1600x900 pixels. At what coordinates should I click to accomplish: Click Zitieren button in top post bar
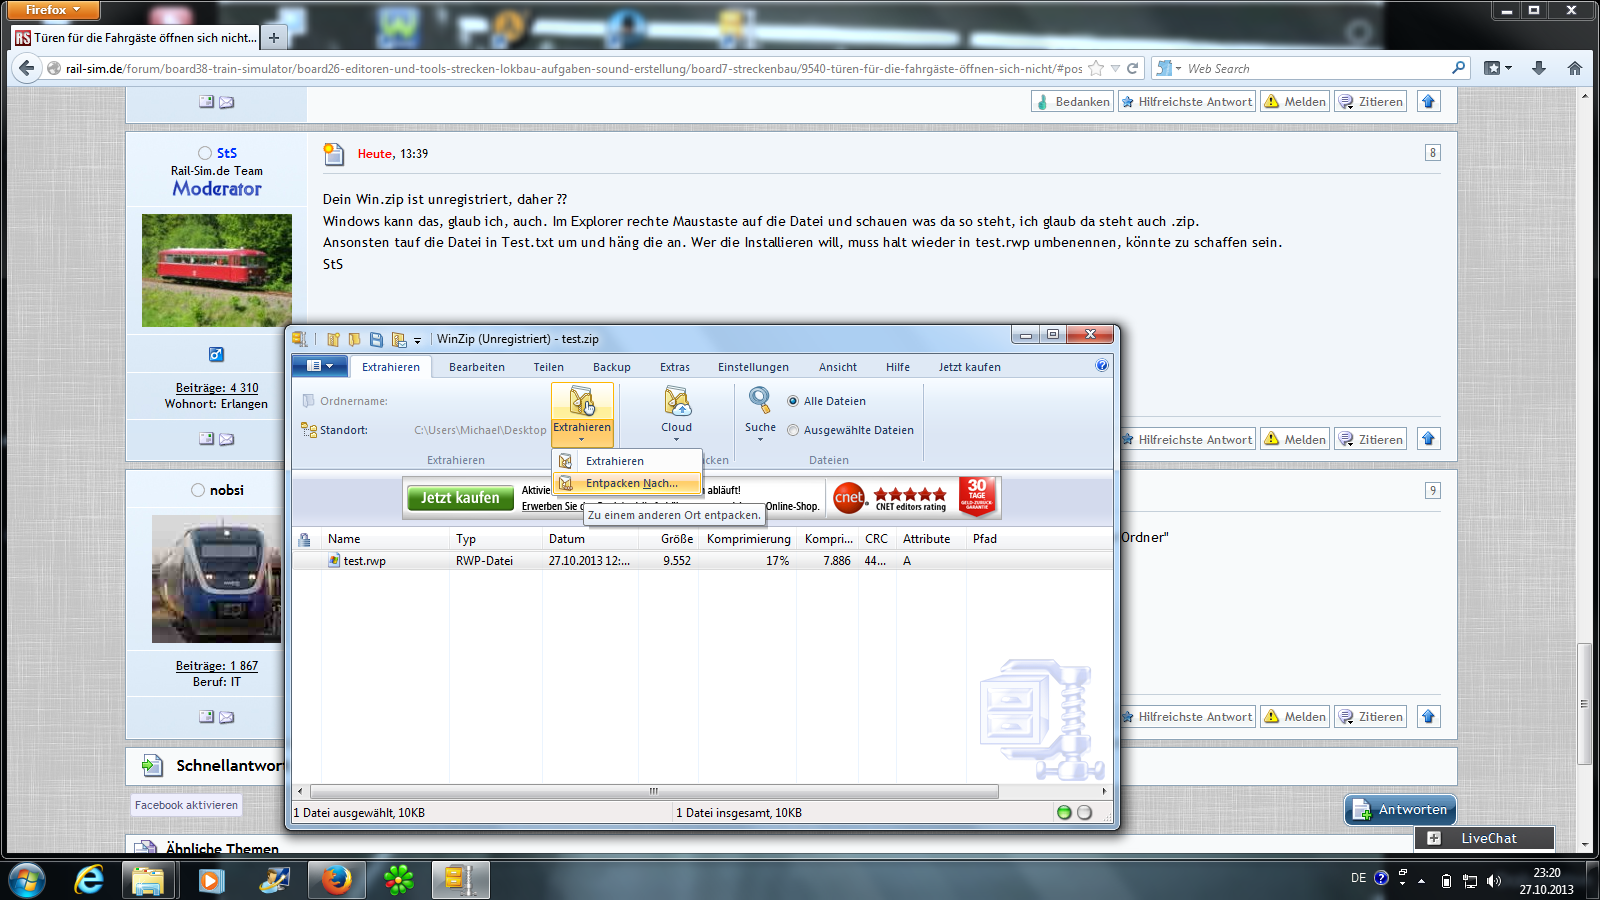tap(1370, 102)
